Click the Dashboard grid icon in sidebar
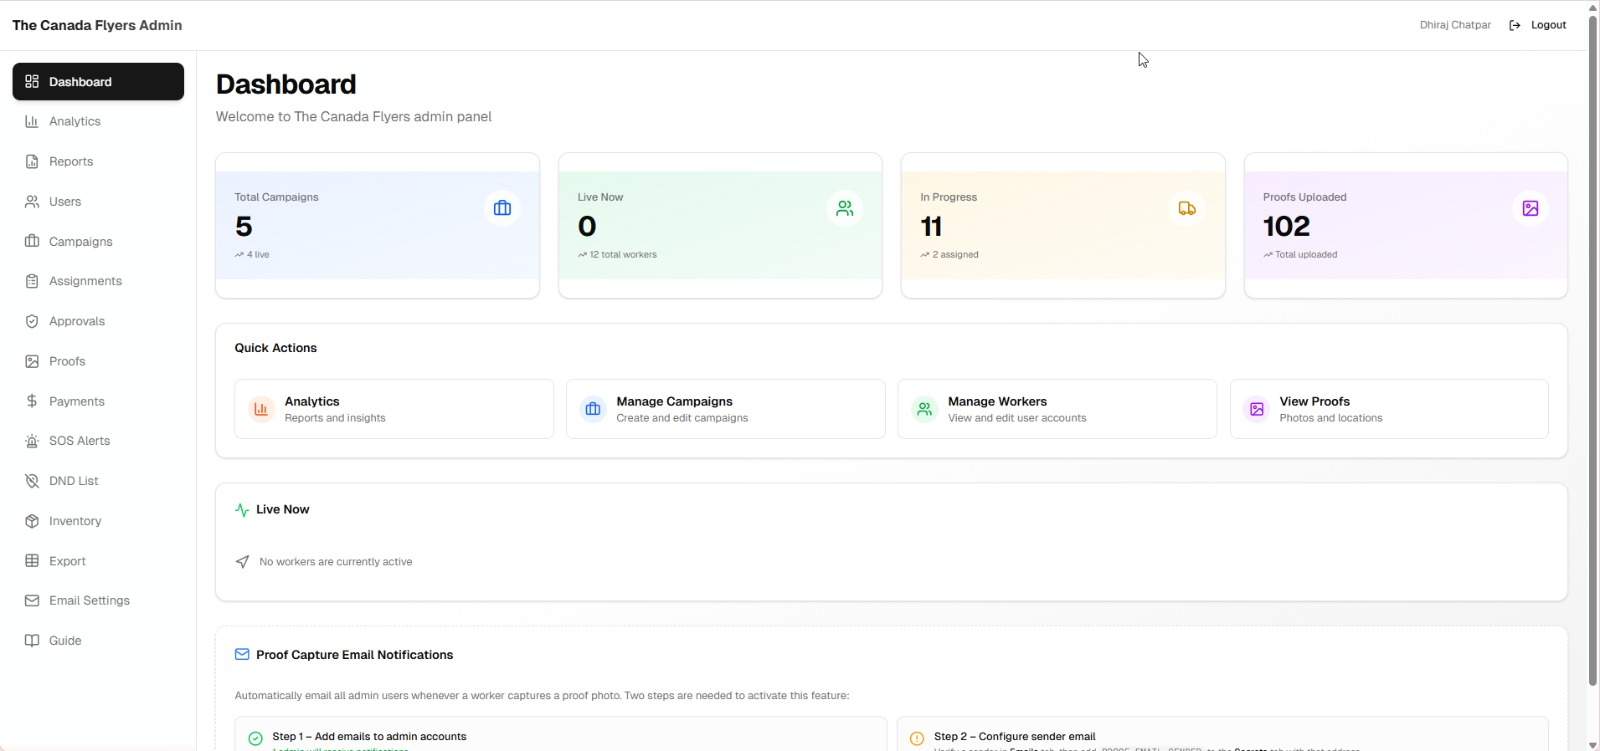 pos(32,82)
